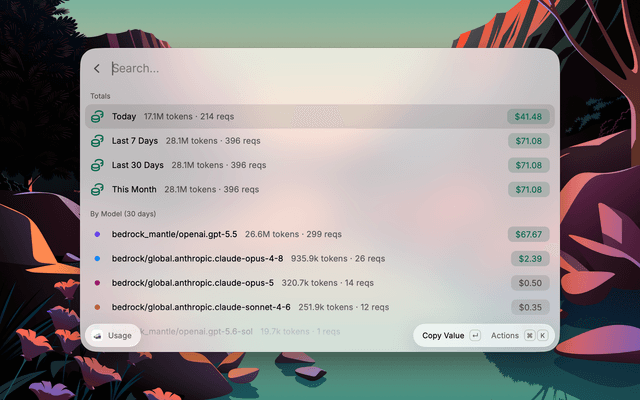Screen dimensions: 640x400
Task: Open the Usage extension pill
Action: point(113,336)
